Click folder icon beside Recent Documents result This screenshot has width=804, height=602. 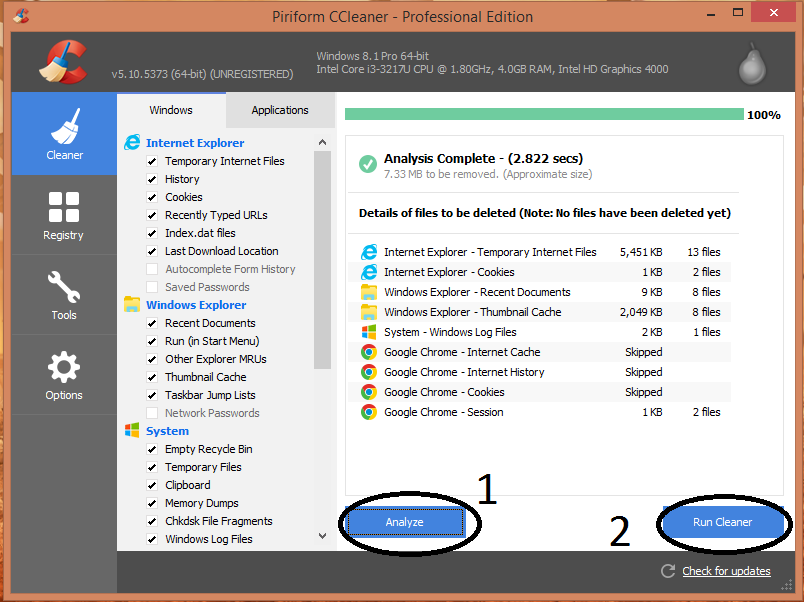369,292
